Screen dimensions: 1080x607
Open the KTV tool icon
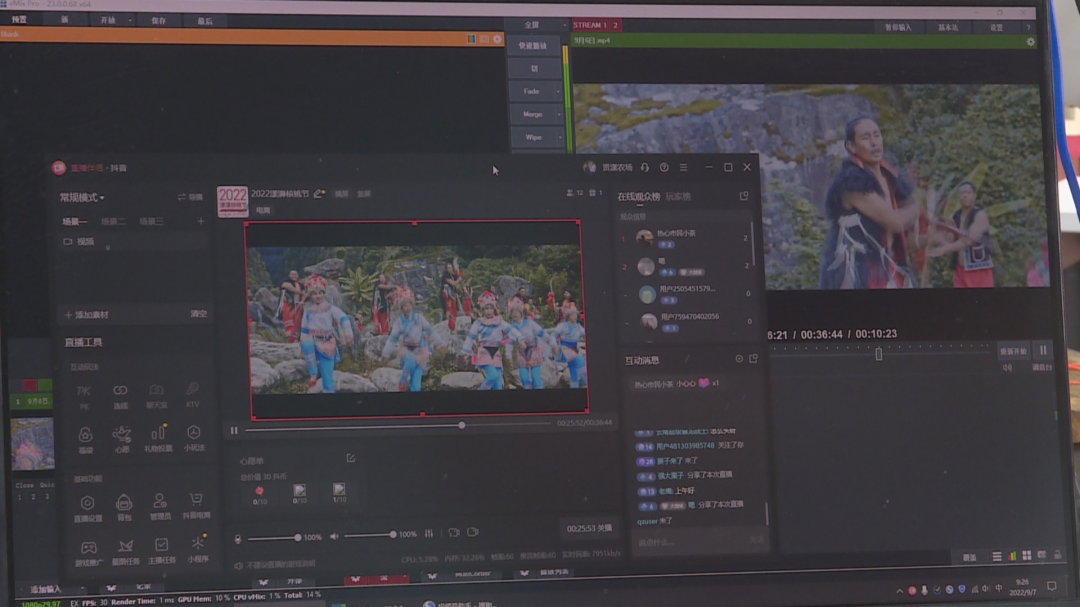click(x=193, y=395)
